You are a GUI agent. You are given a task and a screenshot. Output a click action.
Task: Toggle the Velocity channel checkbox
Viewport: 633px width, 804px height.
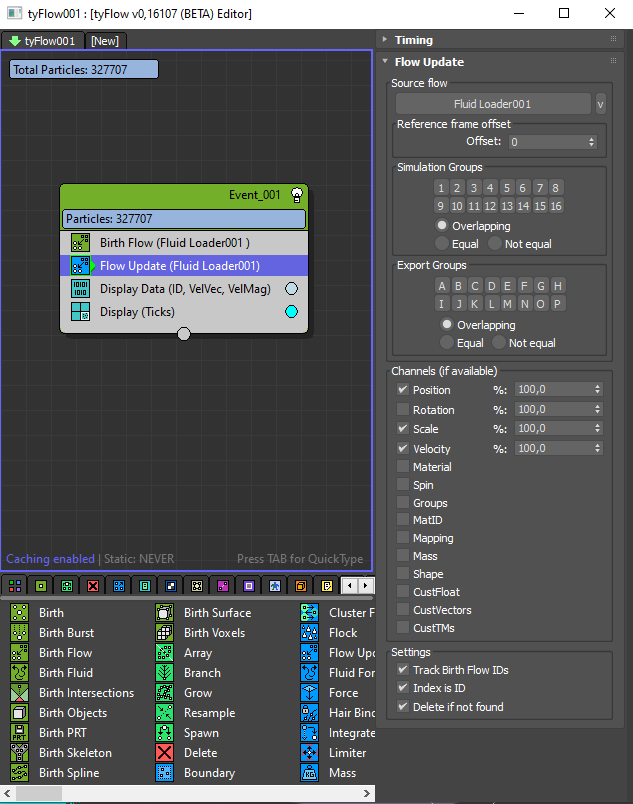click(x=403, y=448)
